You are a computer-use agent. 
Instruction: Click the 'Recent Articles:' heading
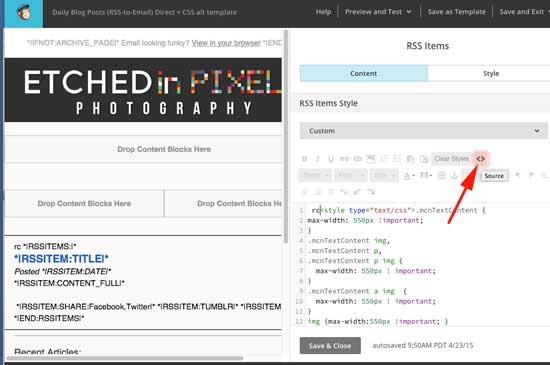click(x=48, y=352)
